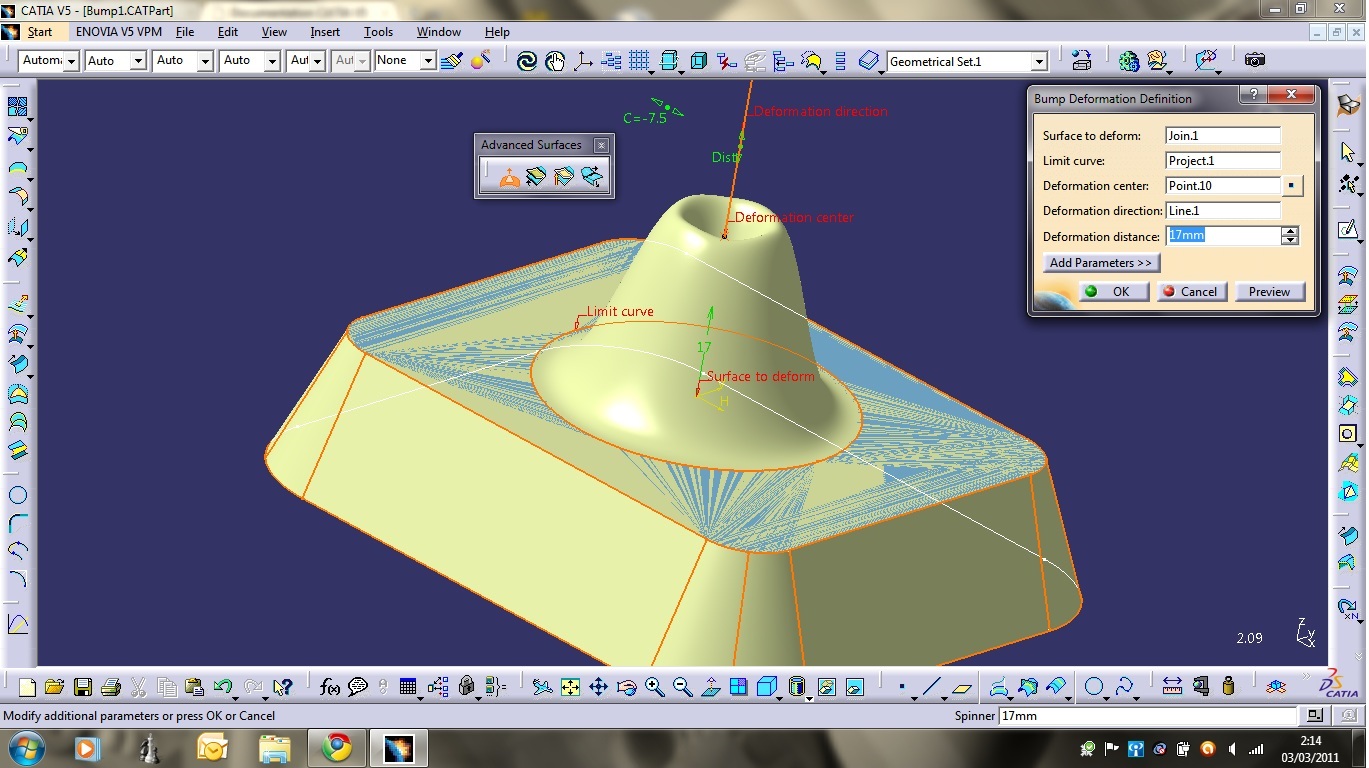Click the Normal View icon

click(x=711, y=687)
